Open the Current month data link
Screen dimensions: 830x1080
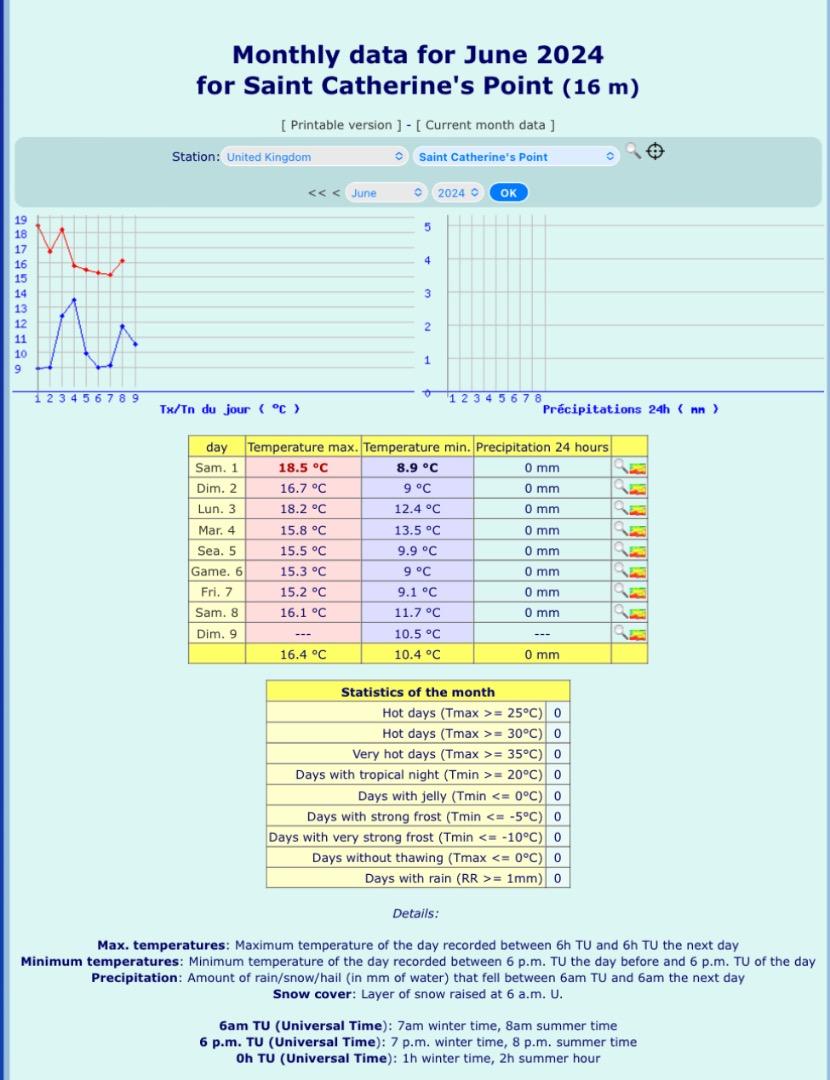click(x=485, y=125)
